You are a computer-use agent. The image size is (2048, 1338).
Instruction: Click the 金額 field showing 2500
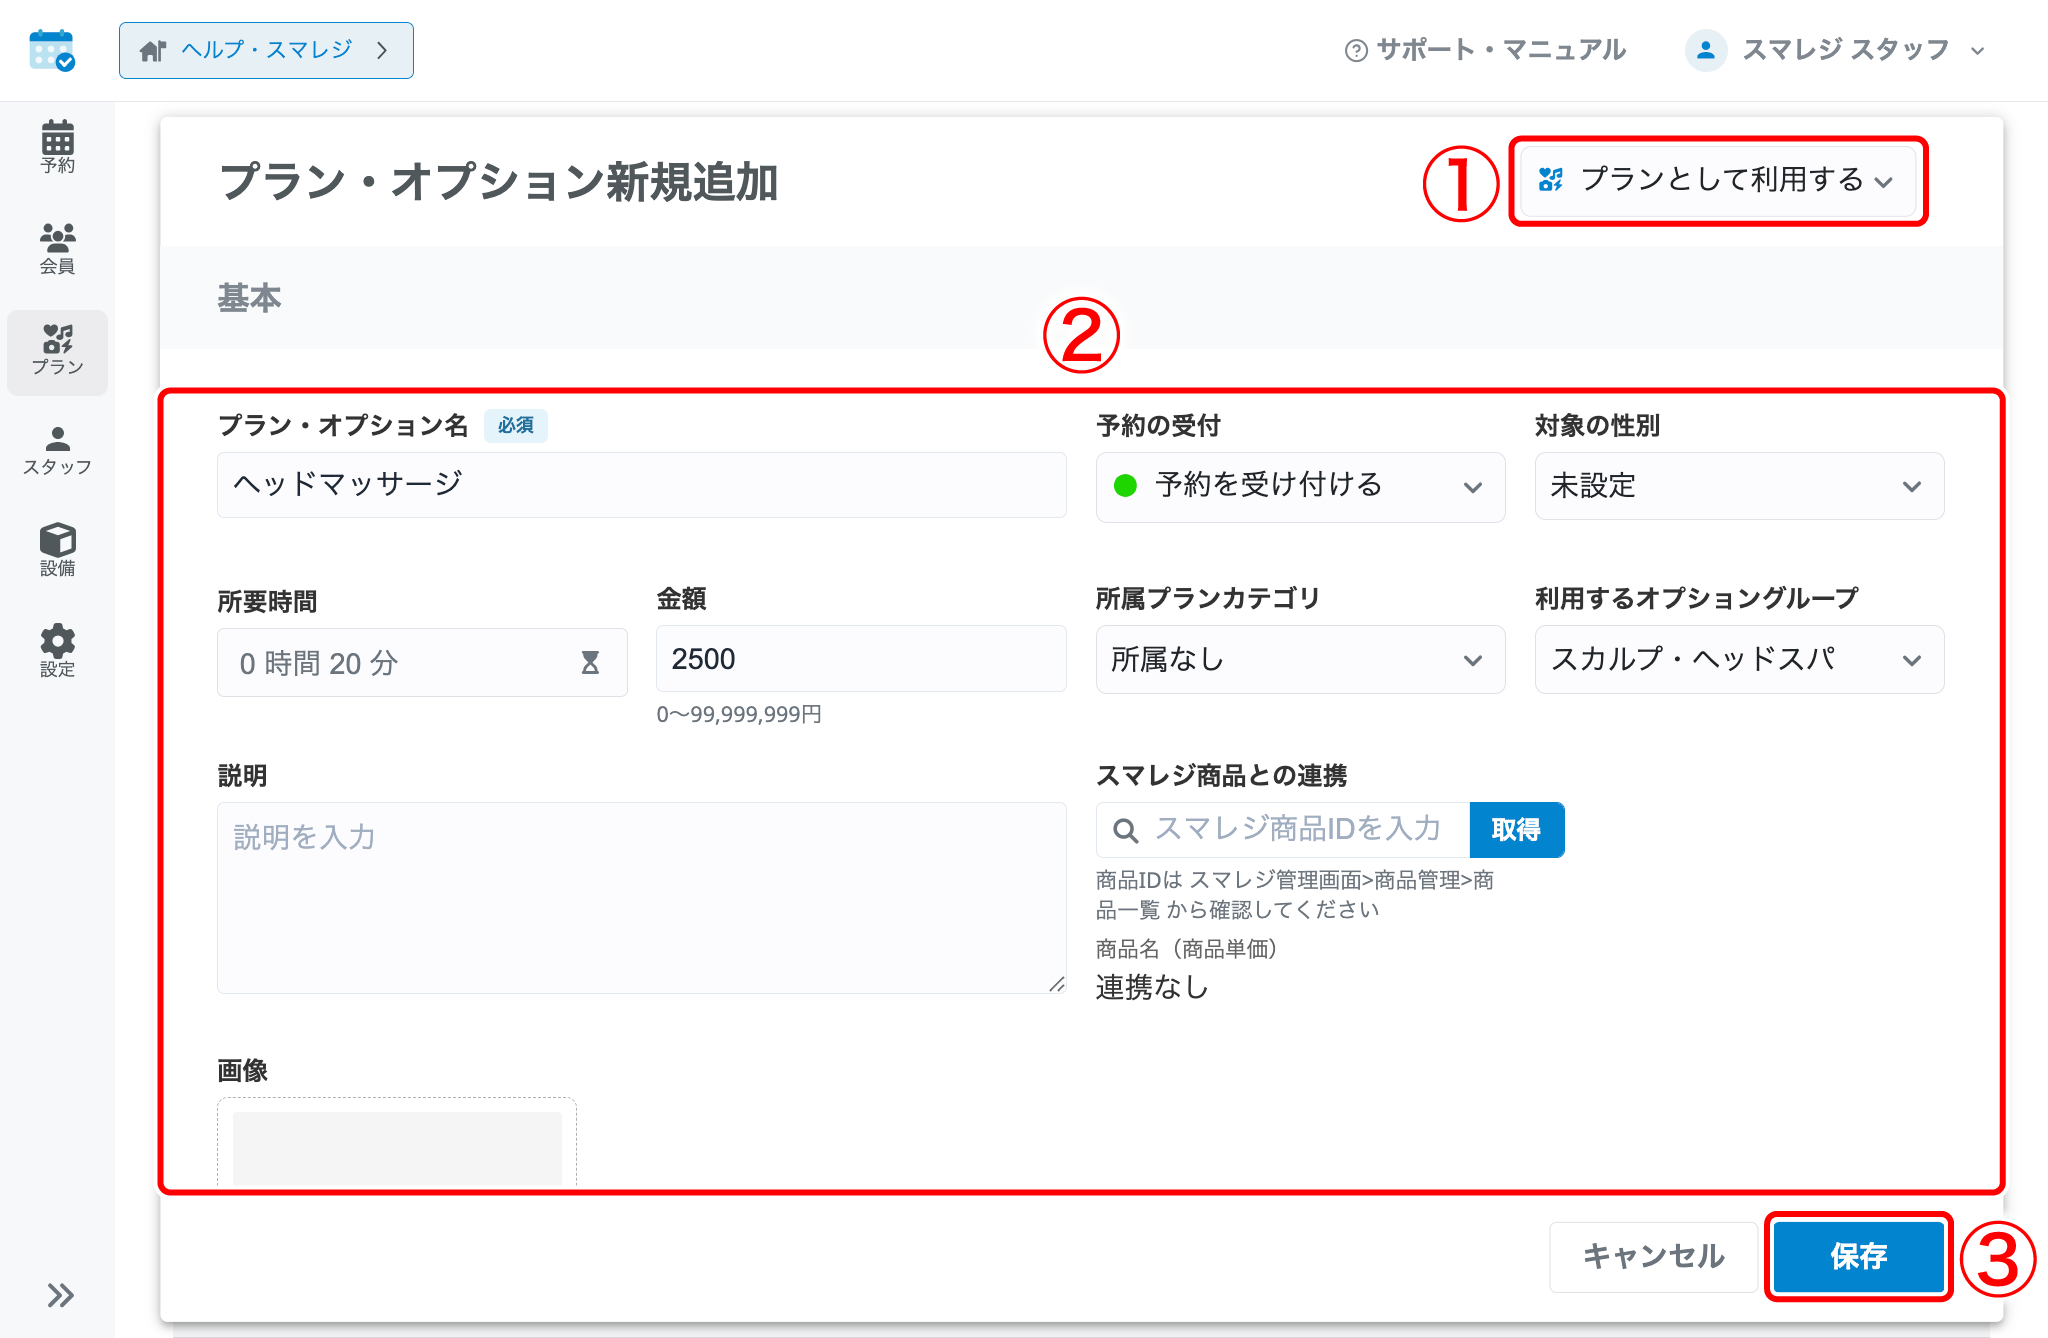click(x=861, y=659)
